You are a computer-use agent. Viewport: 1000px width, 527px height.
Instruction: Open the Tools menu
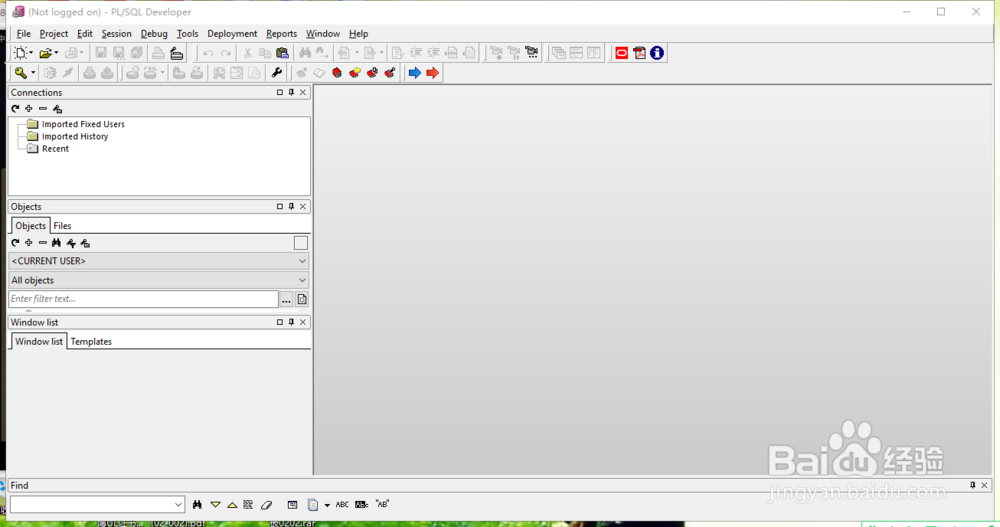188,34
